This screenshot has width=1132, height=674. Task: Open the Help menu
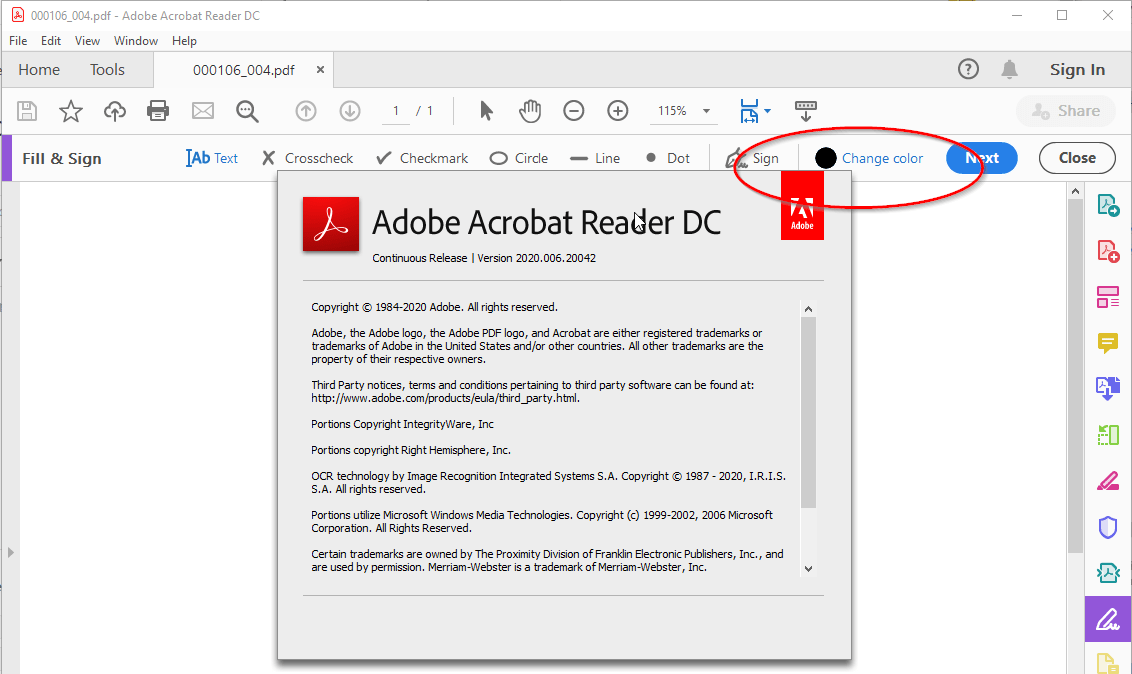coord(184,41)
